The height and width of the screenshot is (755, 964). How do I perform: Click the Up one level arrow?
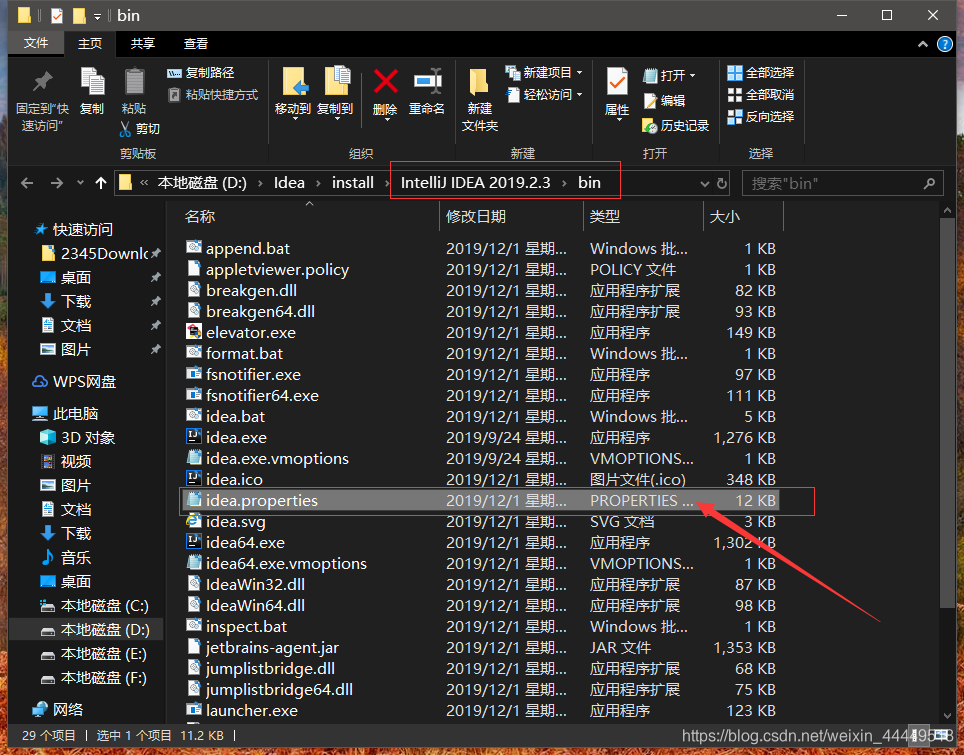click(101, 183)
